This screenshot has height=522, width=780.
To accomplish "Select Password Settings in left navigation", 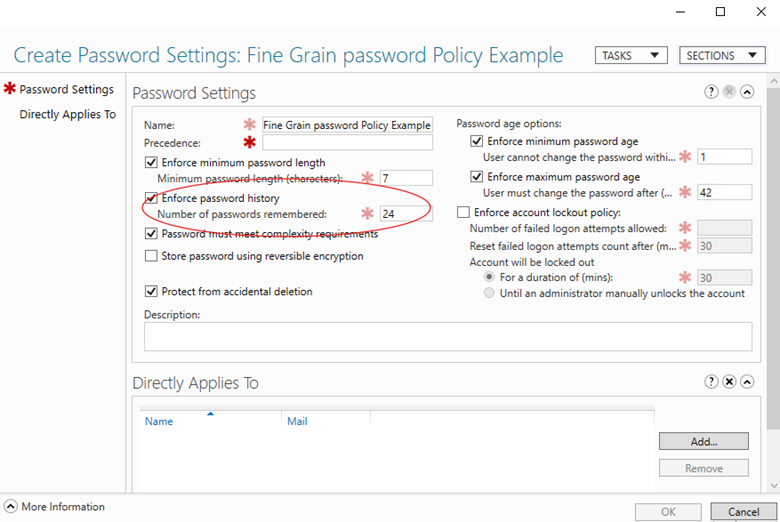I will coord(66,90).
